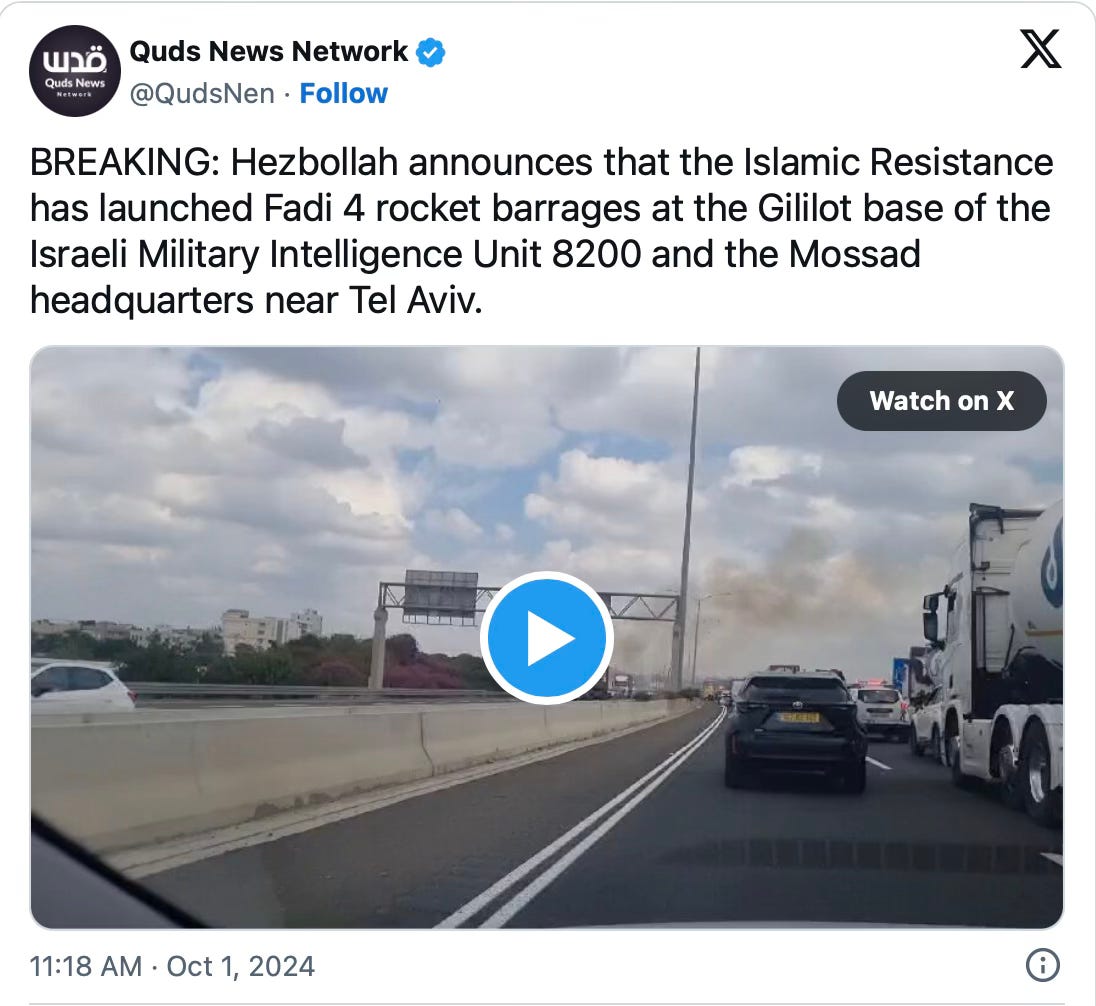The width and height of the screenshot is (1096, 1006).
Task: Click the Quds News Network display name
Action: (x=268, y=51)
